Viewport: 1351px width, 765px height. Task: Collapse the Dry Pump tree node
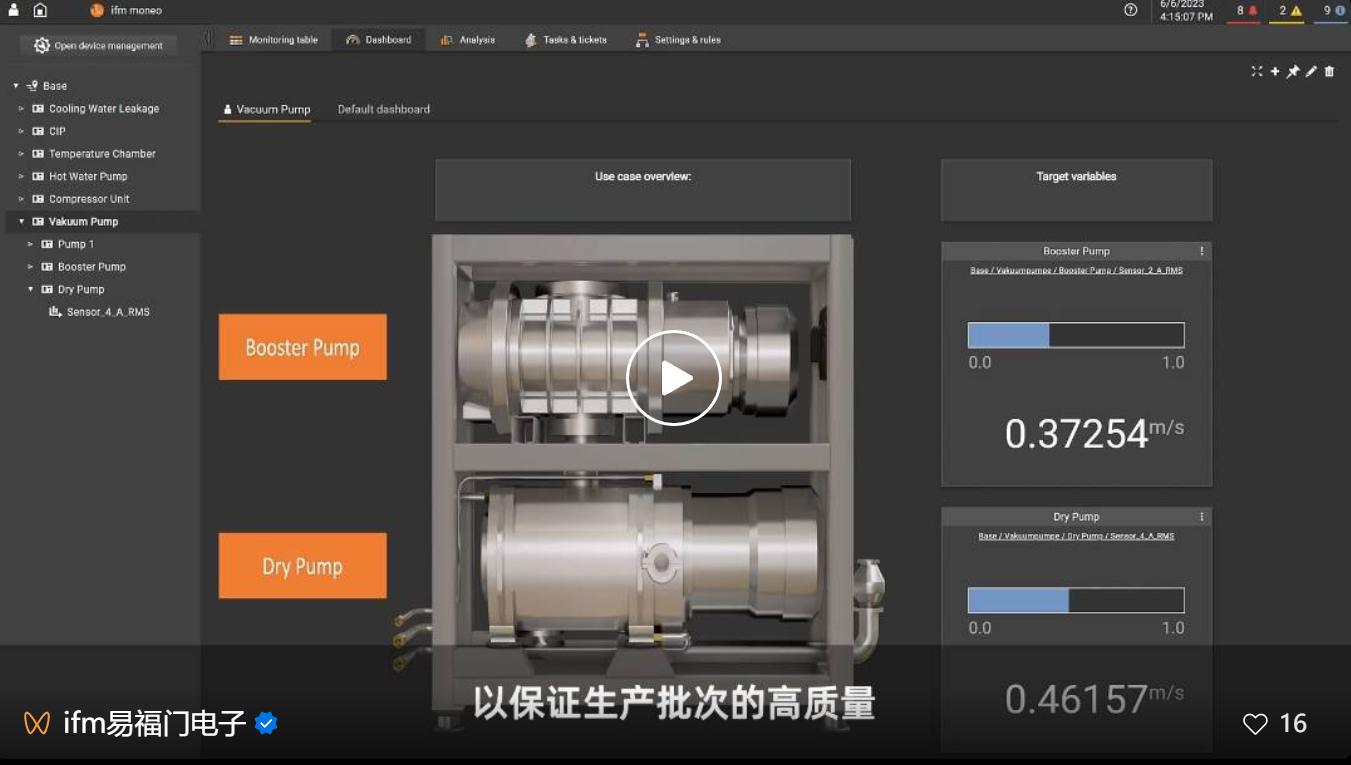30,289
